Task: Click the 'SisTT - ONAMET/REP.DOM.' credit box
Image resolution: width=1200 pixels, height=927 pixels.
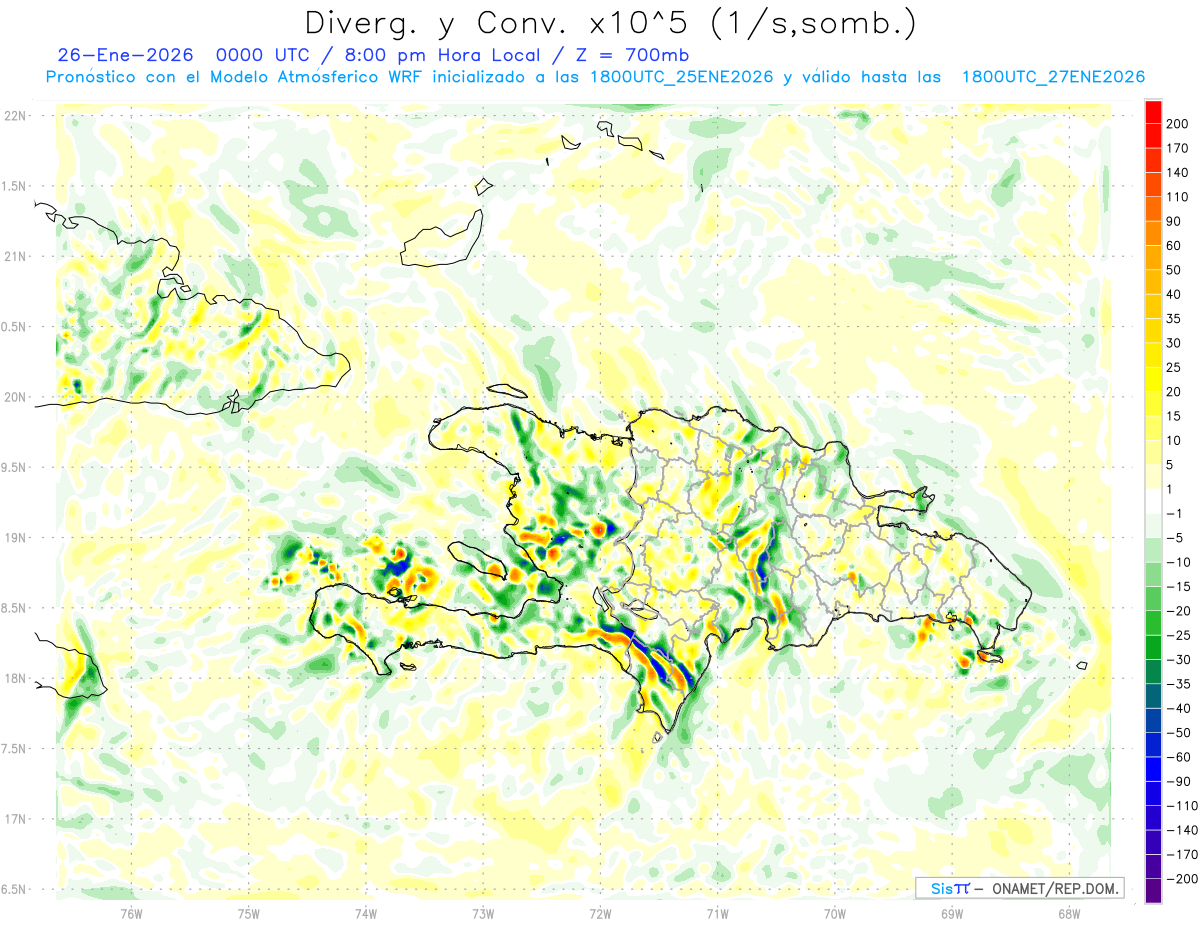Action: click(x=1018, y=888)
